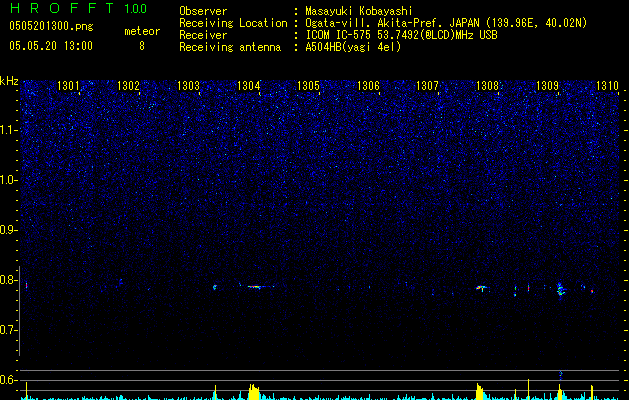This screenshot has width=629, height=400.
Task: Click the Receiver label
Action: 203,35
